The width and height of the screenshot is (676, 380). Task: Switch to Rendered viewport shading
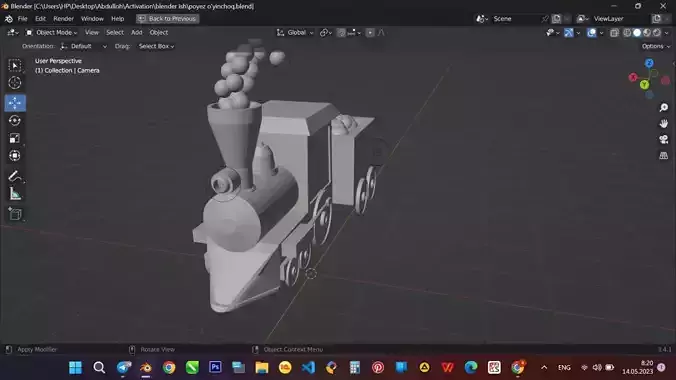(x=657, y=32)
